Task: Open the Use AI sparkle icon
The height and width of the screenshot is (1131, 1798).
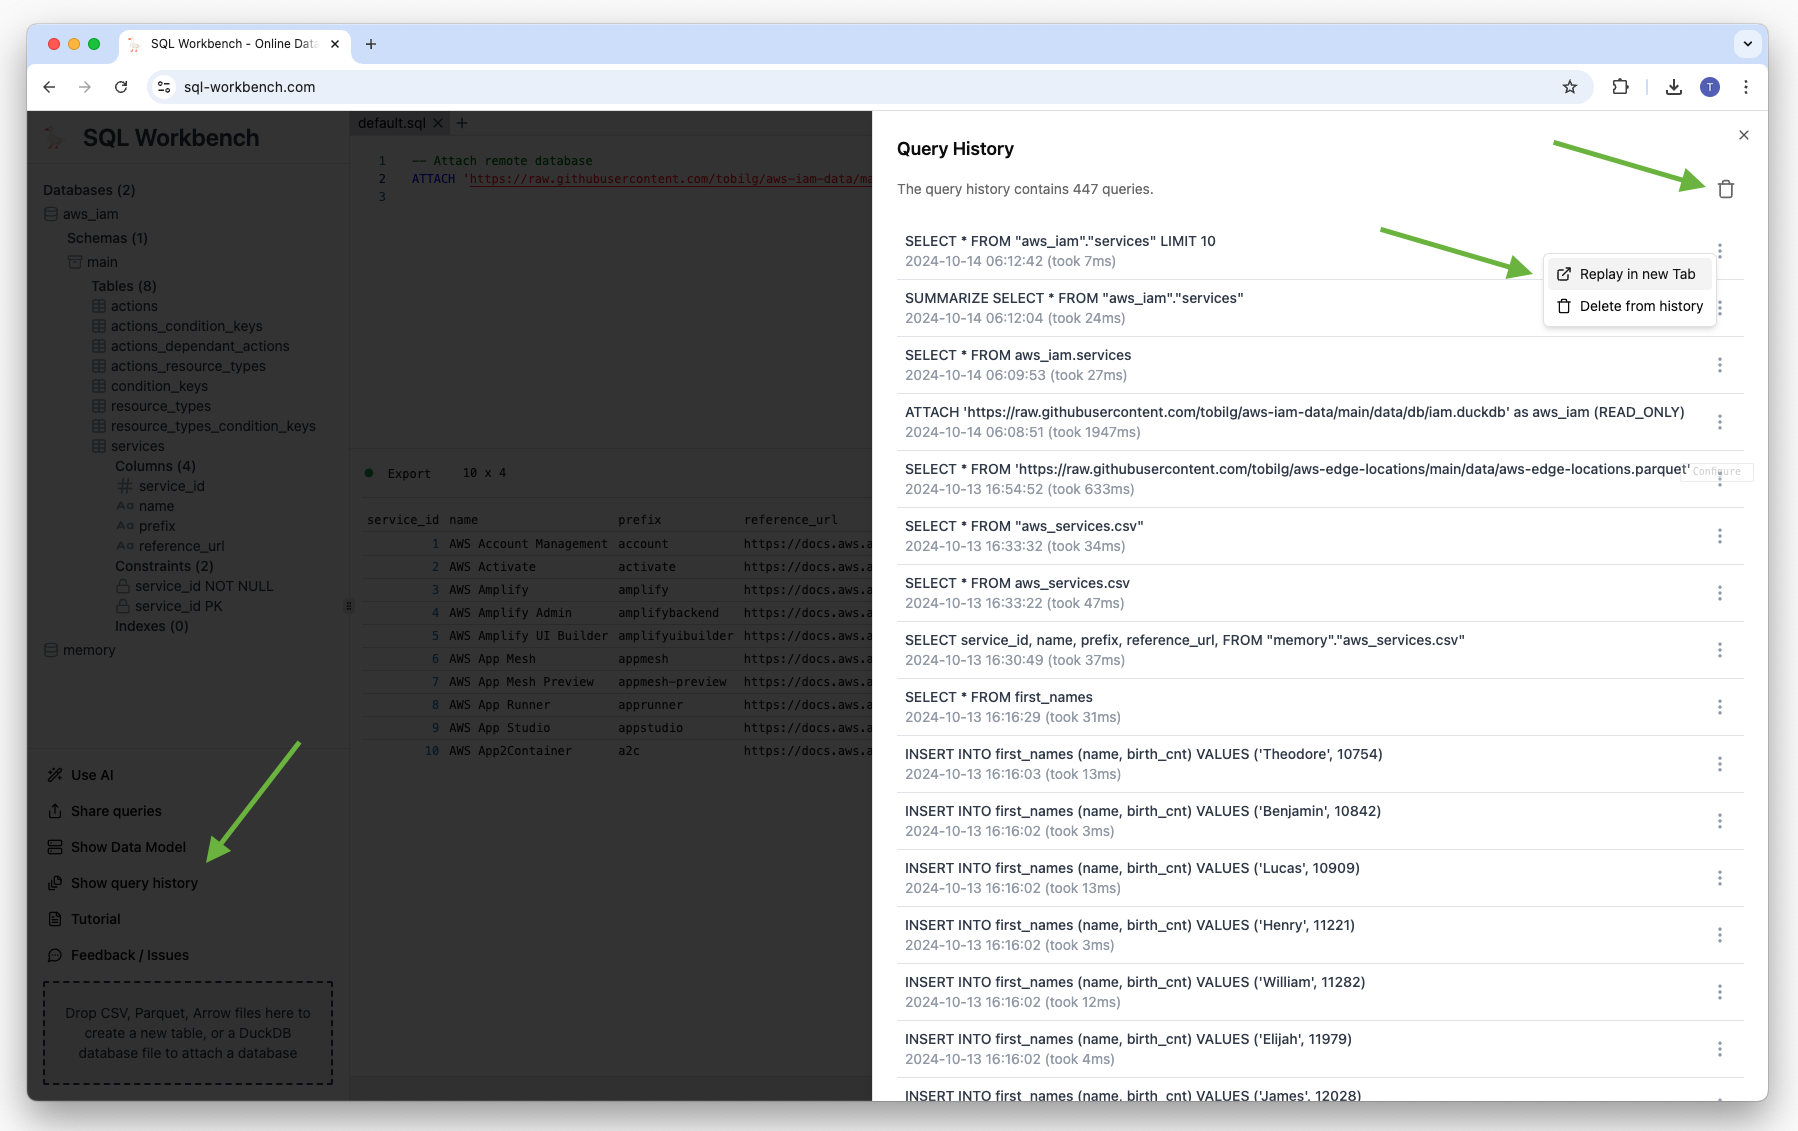Action: (x=54, y=774)
